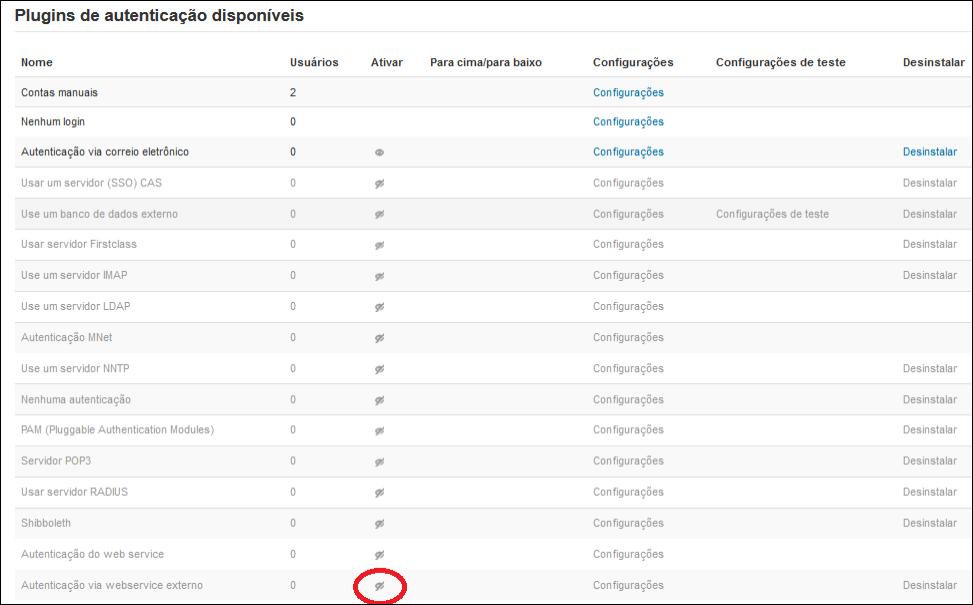This screenshot has width=973, height=605.
Task: Click Desinstalar for Use um servidor IMAP
Action: coord(930,275)
